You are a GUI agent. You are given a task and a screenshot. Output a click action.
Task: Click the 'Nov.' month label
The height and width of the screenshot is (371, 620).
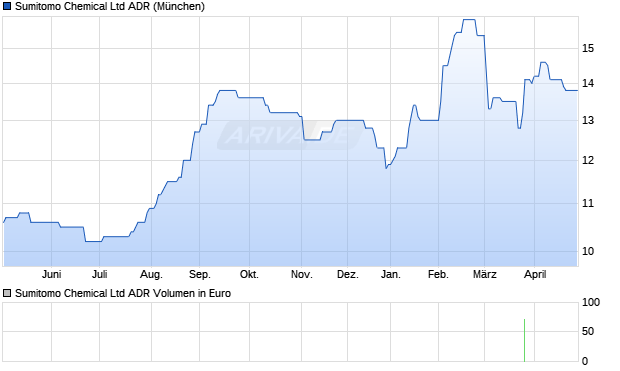tap(302, 274)
